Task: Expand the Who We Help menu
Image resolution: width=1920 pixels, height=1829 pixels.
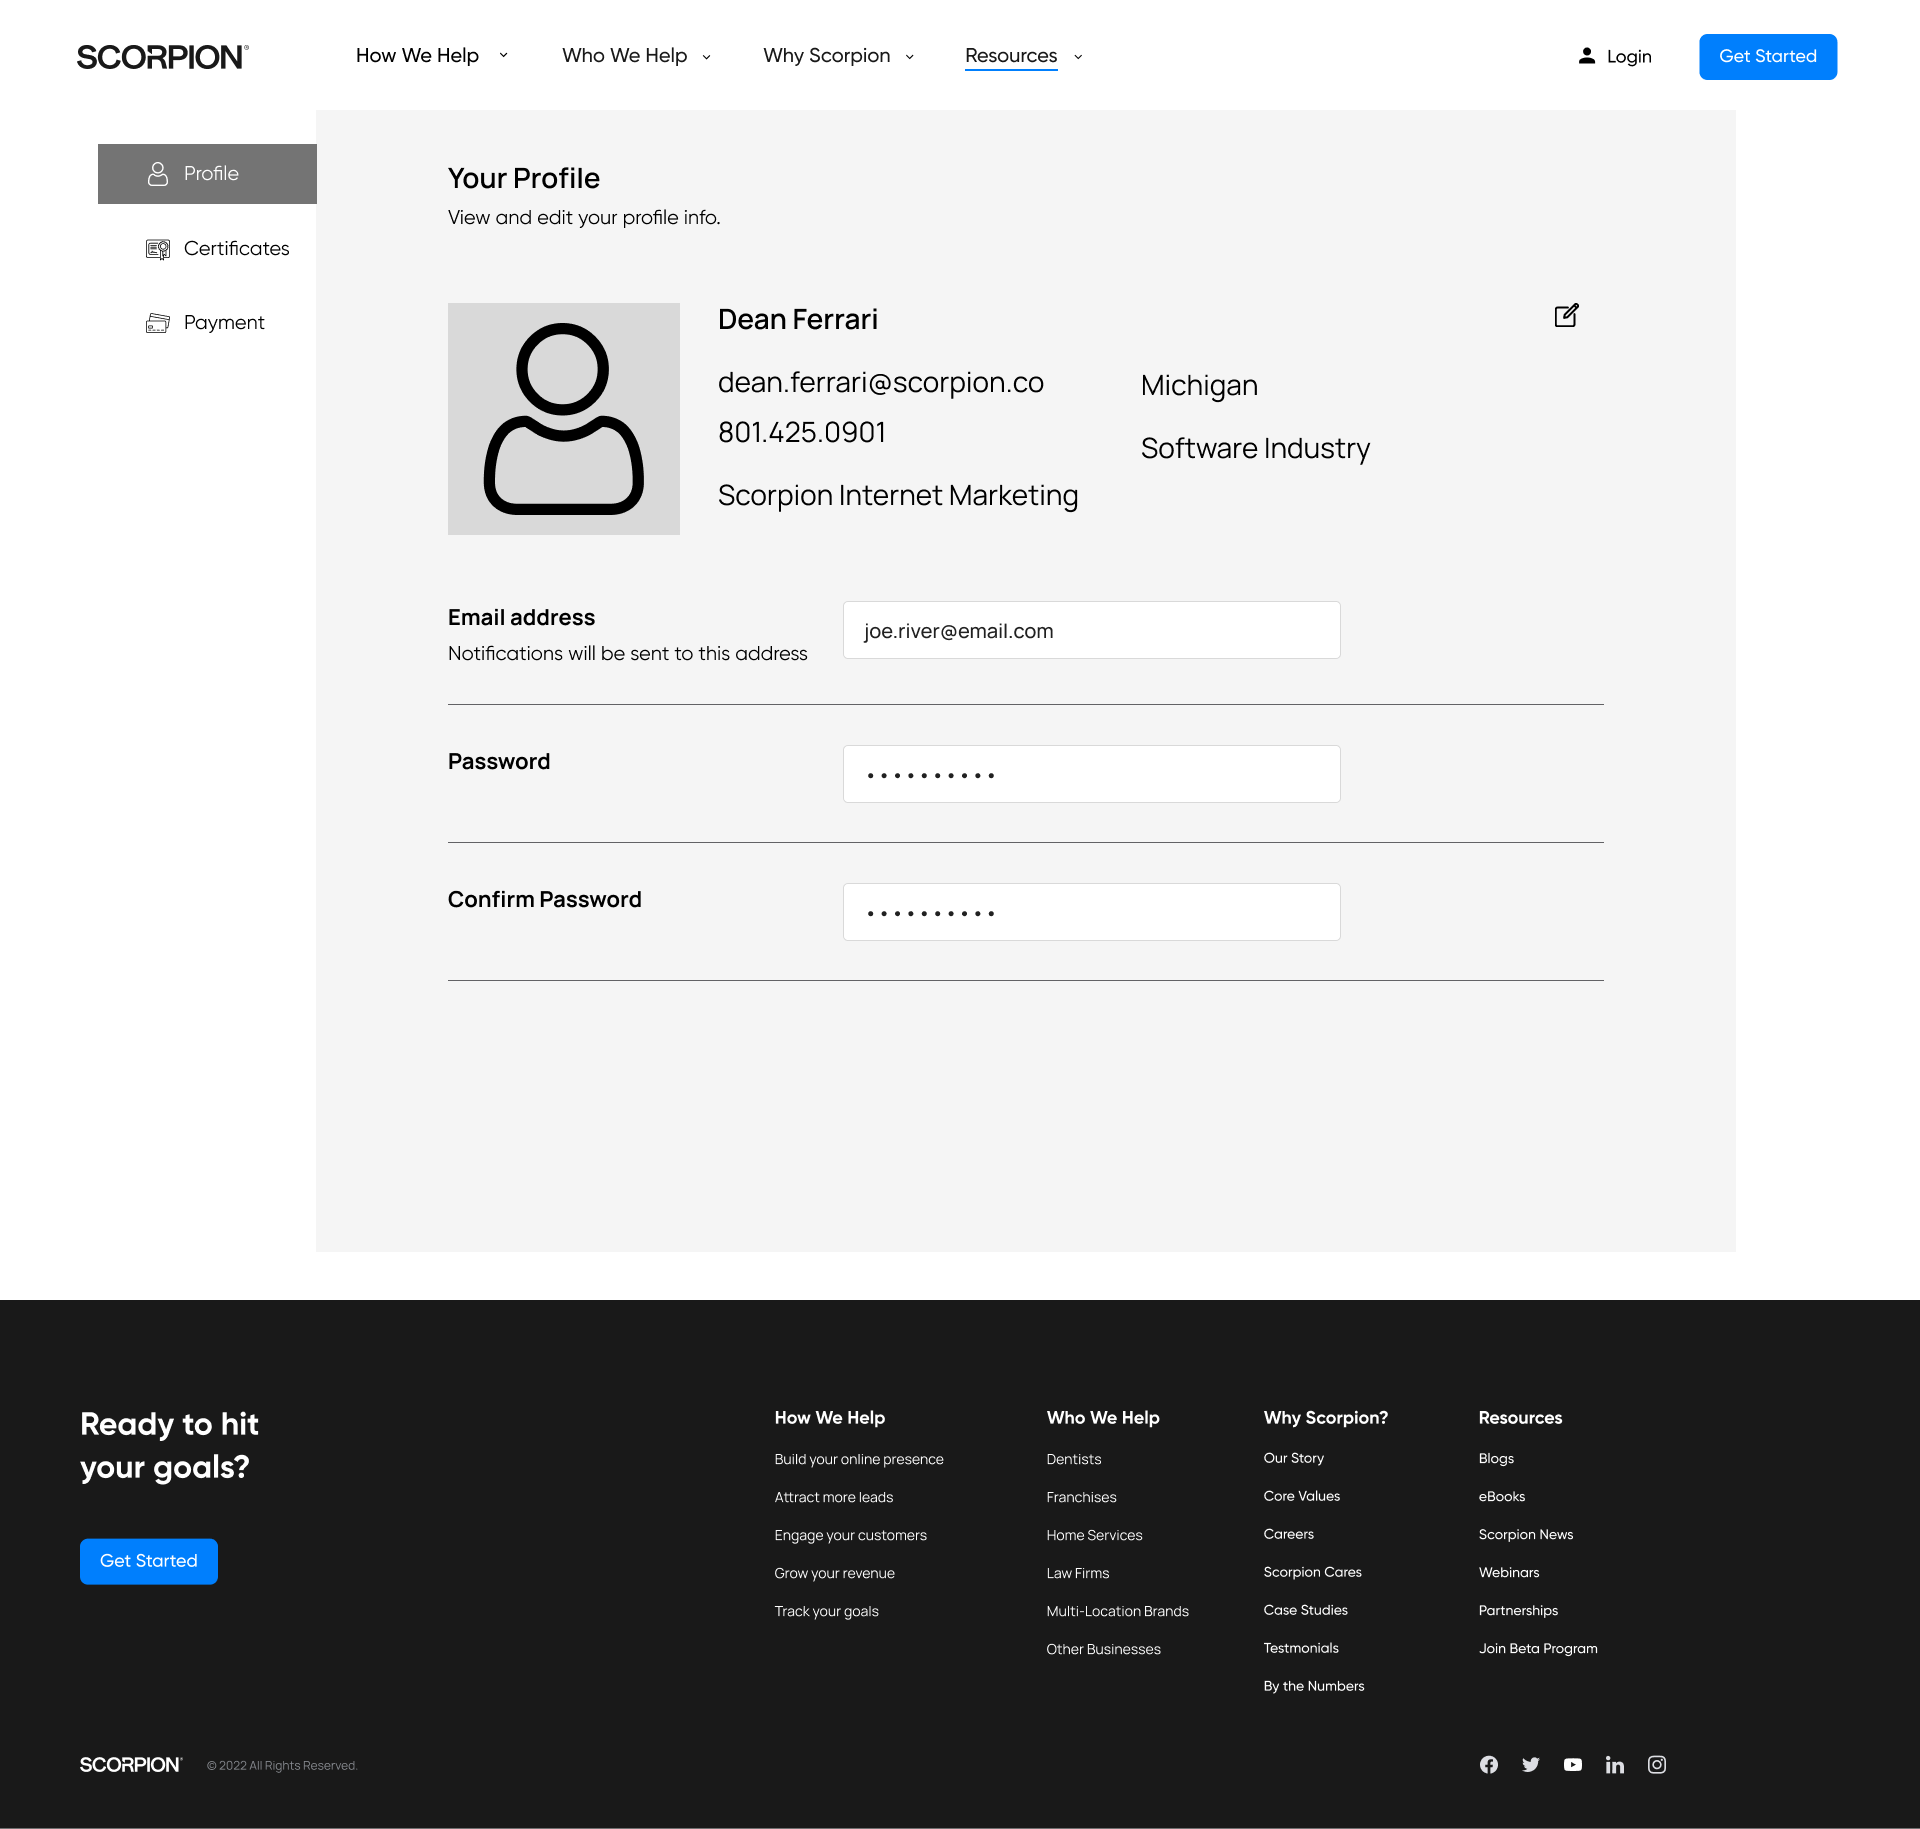Action: [x=636, y=56]
